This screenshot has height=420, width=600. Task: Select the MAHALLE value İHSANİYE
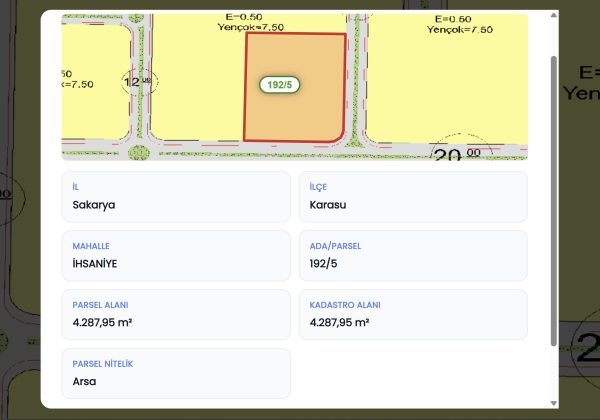coord(95,264)
